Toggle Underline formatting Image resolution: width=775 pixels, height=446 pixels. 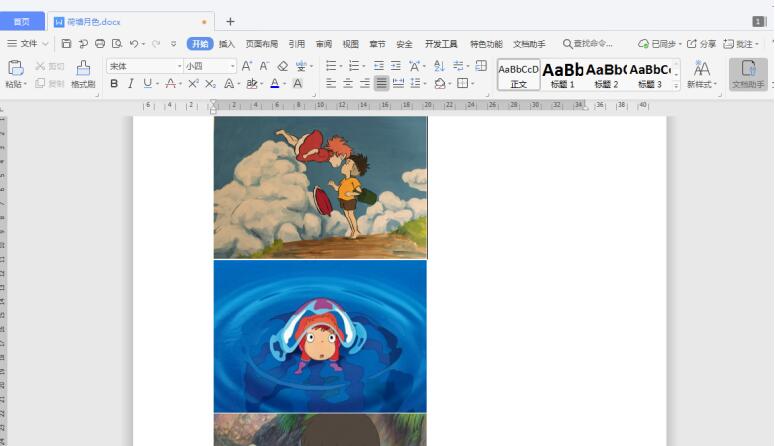click(147, 84)
